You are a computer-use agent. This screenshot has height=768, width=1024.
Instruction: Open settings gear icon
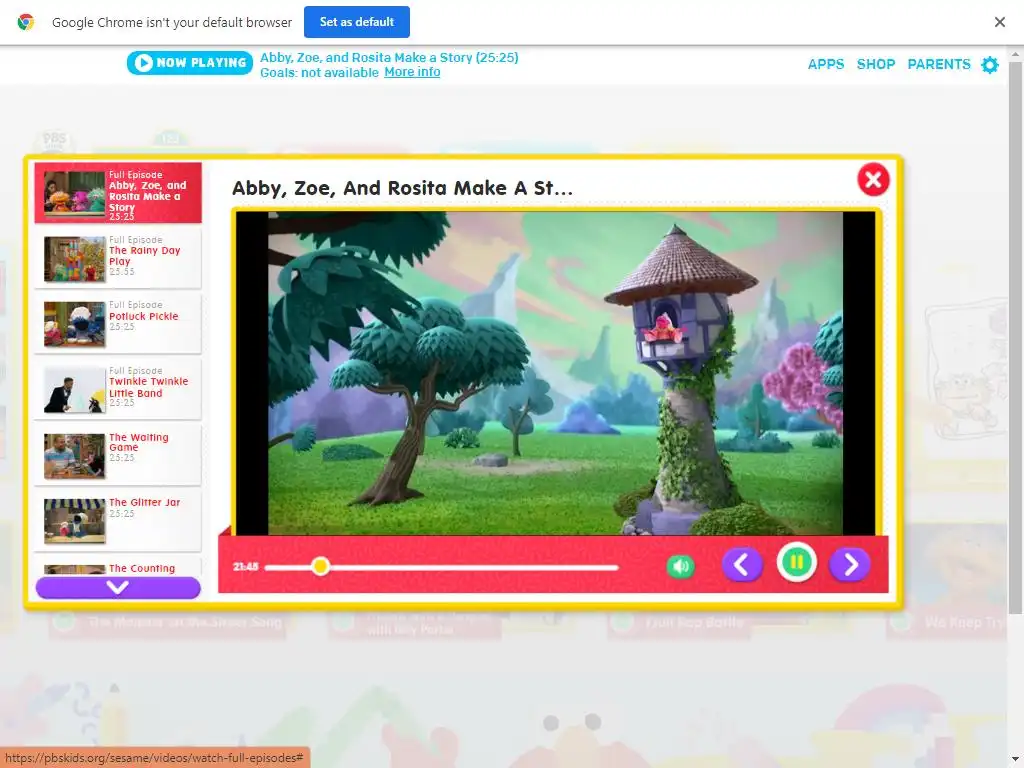pyautogui.click(x=990, y=65)
